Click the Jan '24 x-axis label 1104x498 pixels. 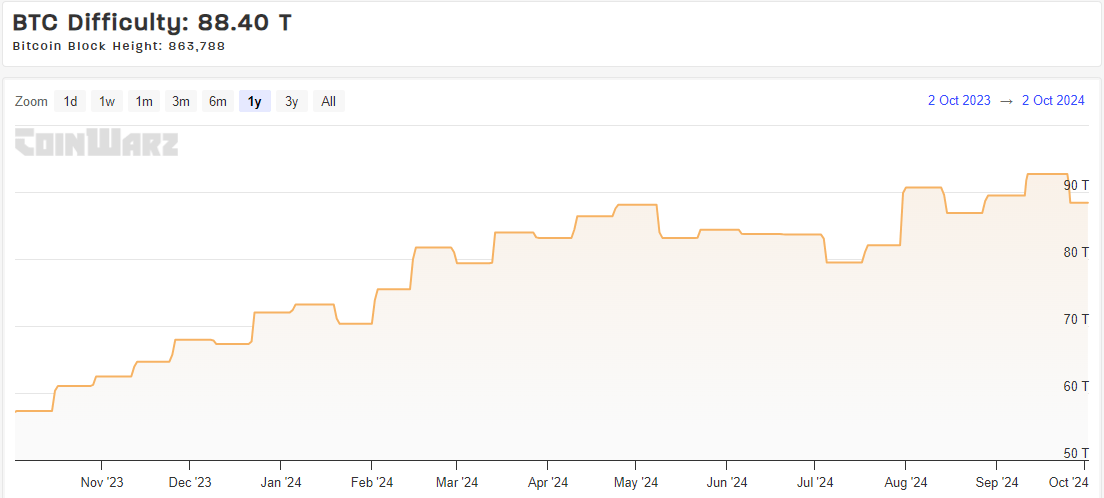(x=281, y=483)
